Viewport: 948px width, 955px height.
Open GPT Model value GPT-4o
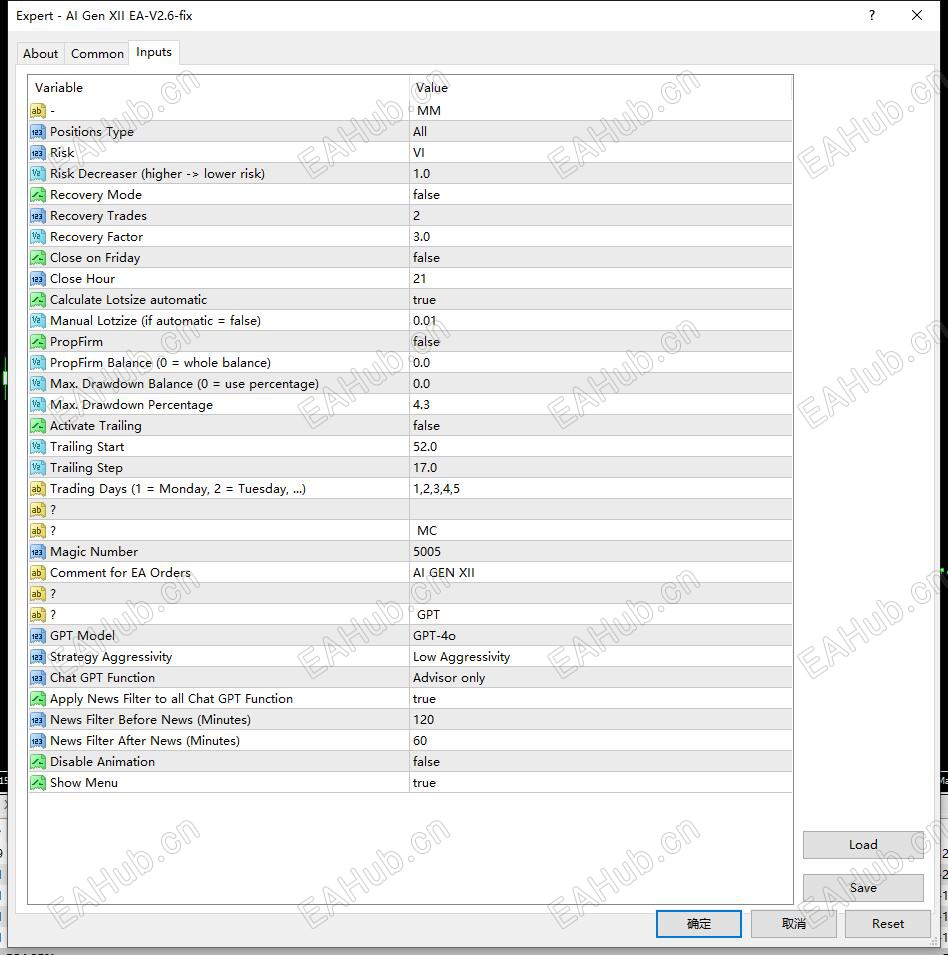coord(601,636)
